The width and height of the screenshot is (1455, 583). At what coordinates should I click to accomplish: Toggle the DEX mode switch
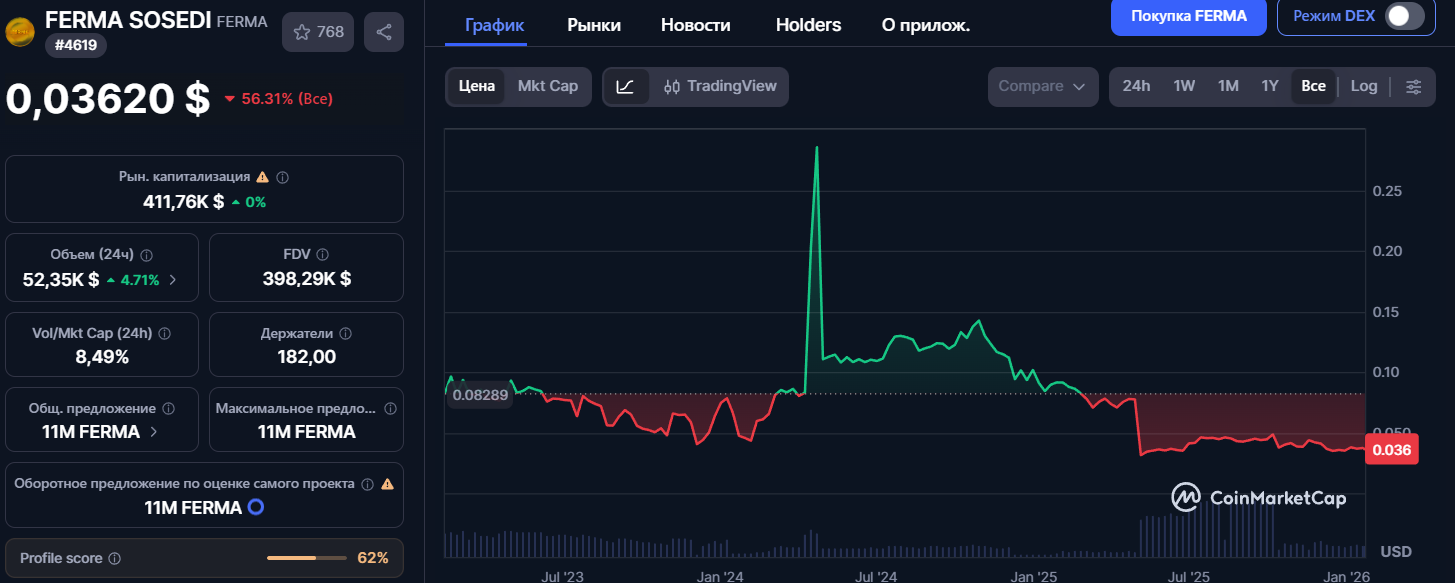click(x=1404, y=16)
